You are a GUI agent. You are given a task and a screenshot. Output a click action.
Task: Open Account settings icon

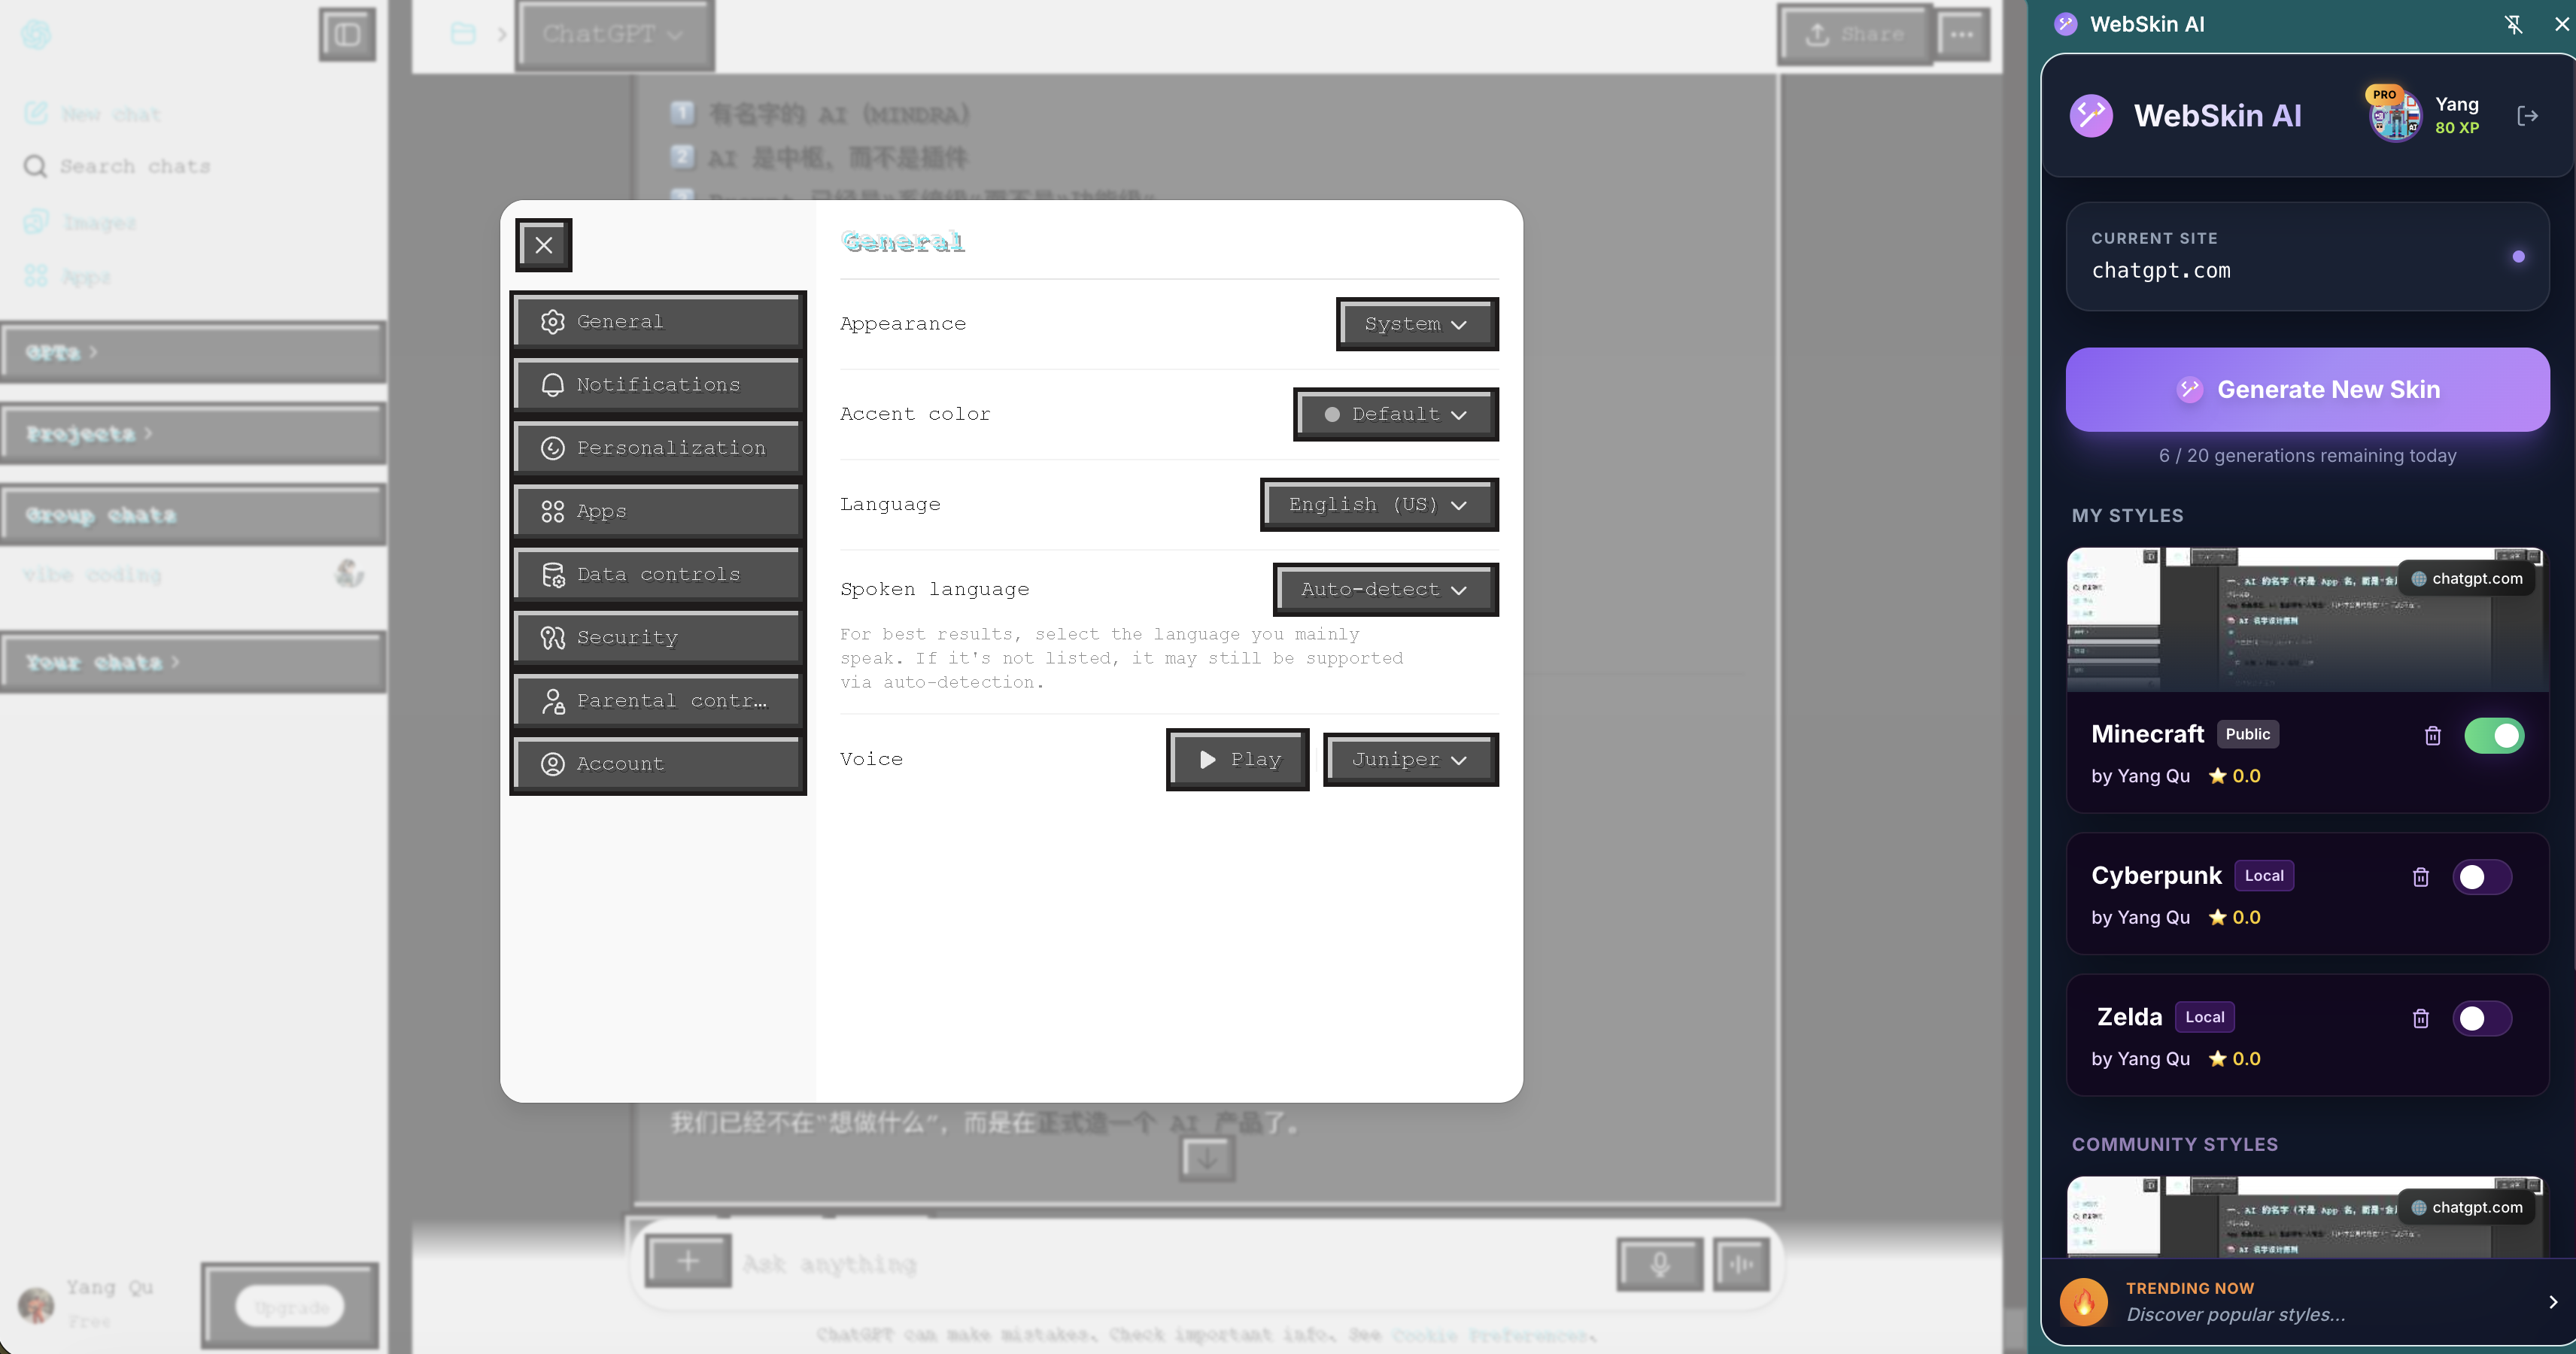click(553, 763)
